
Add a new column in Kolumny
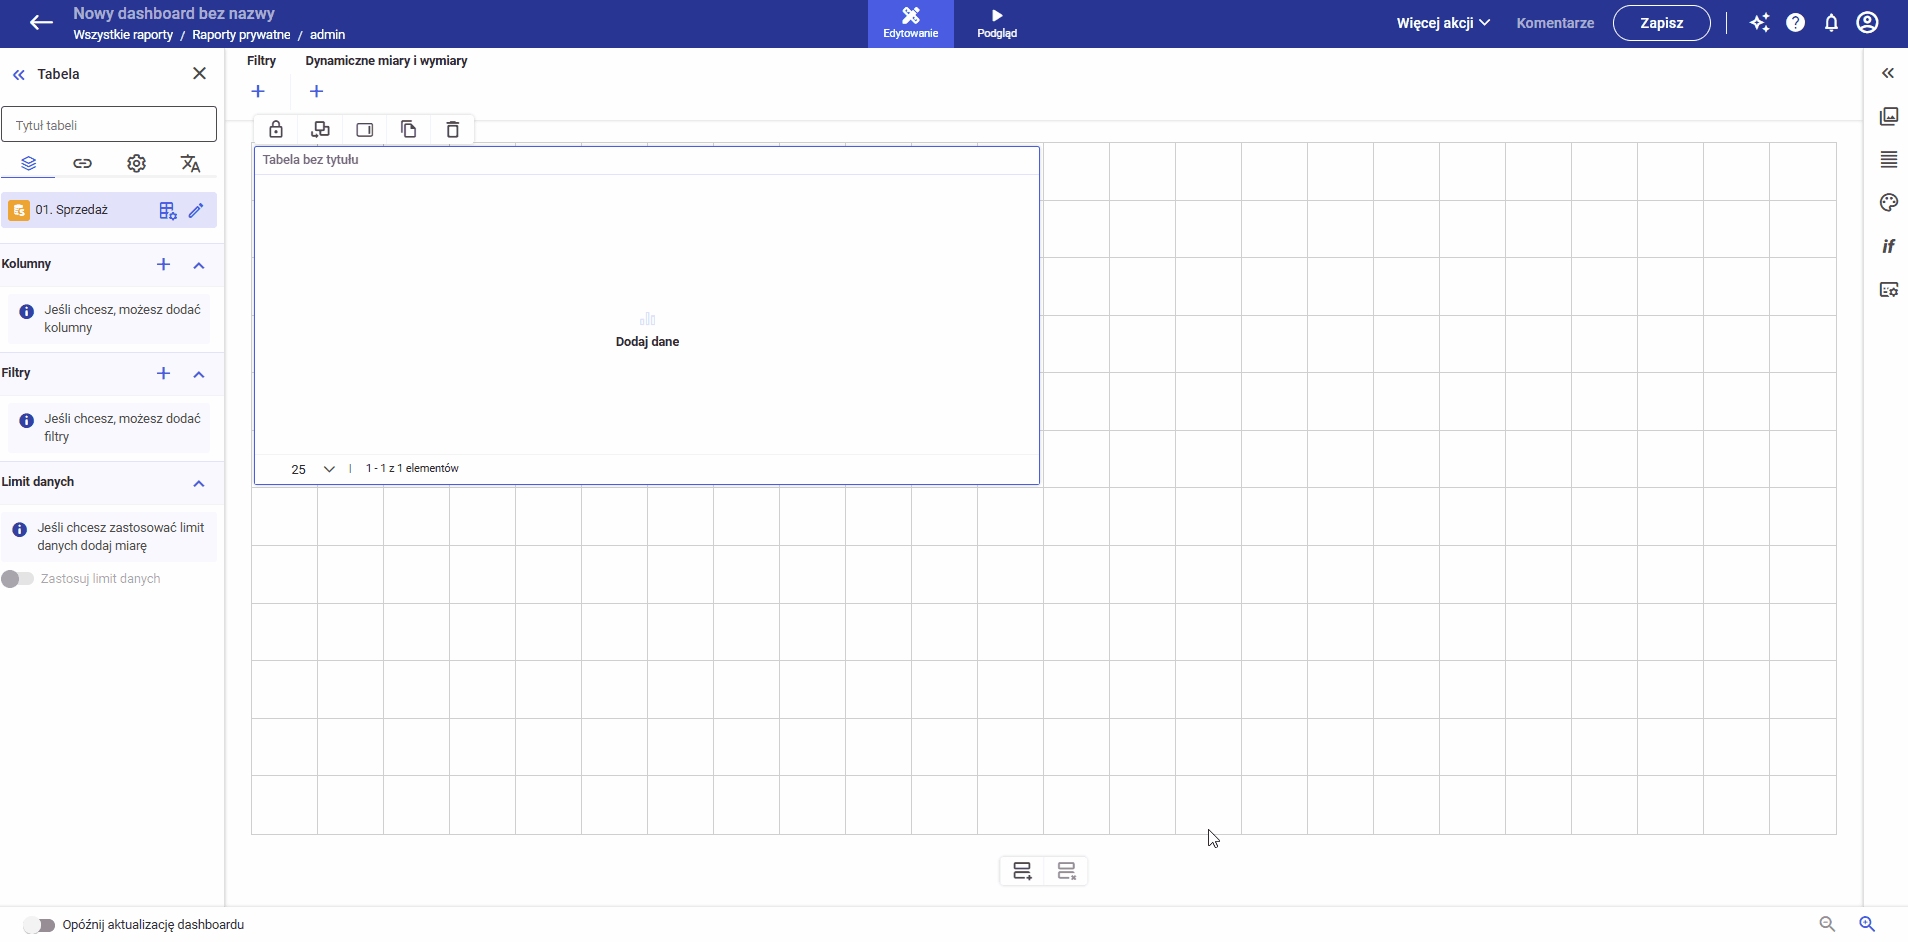coord(164,264)
